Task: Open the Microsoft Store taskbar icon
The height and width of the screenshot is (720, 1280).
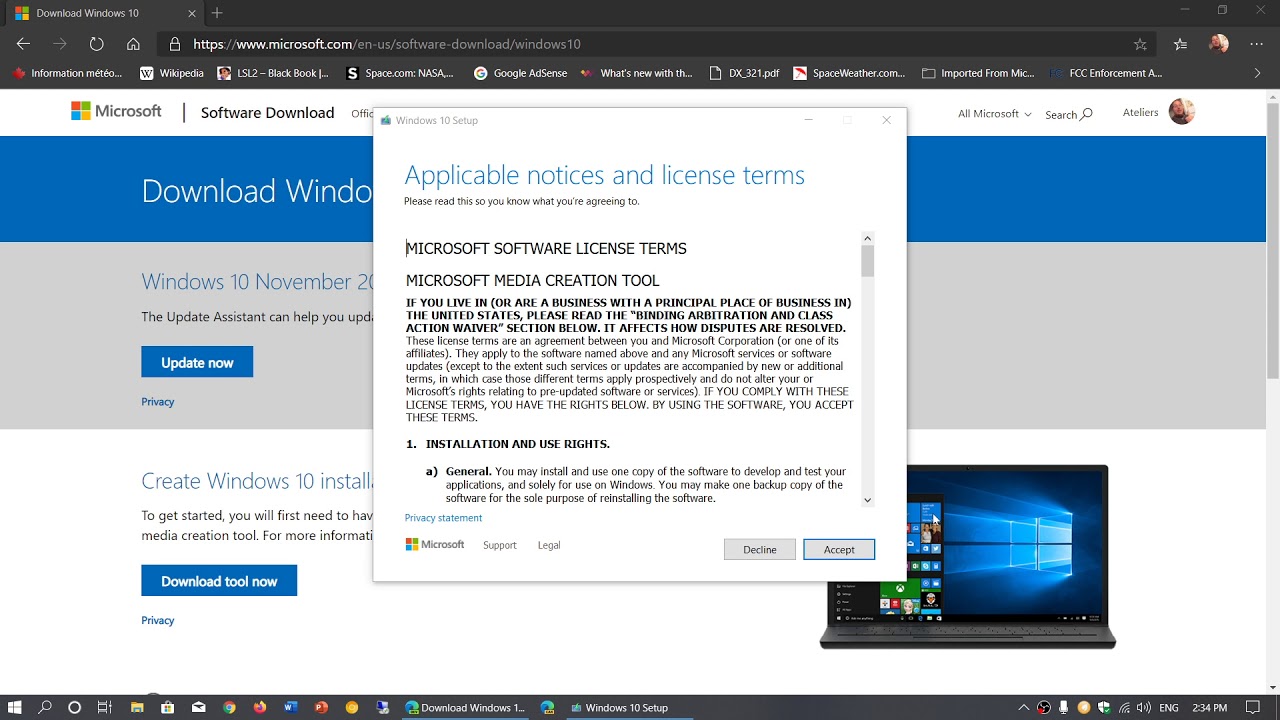Action: click(167, 707)
